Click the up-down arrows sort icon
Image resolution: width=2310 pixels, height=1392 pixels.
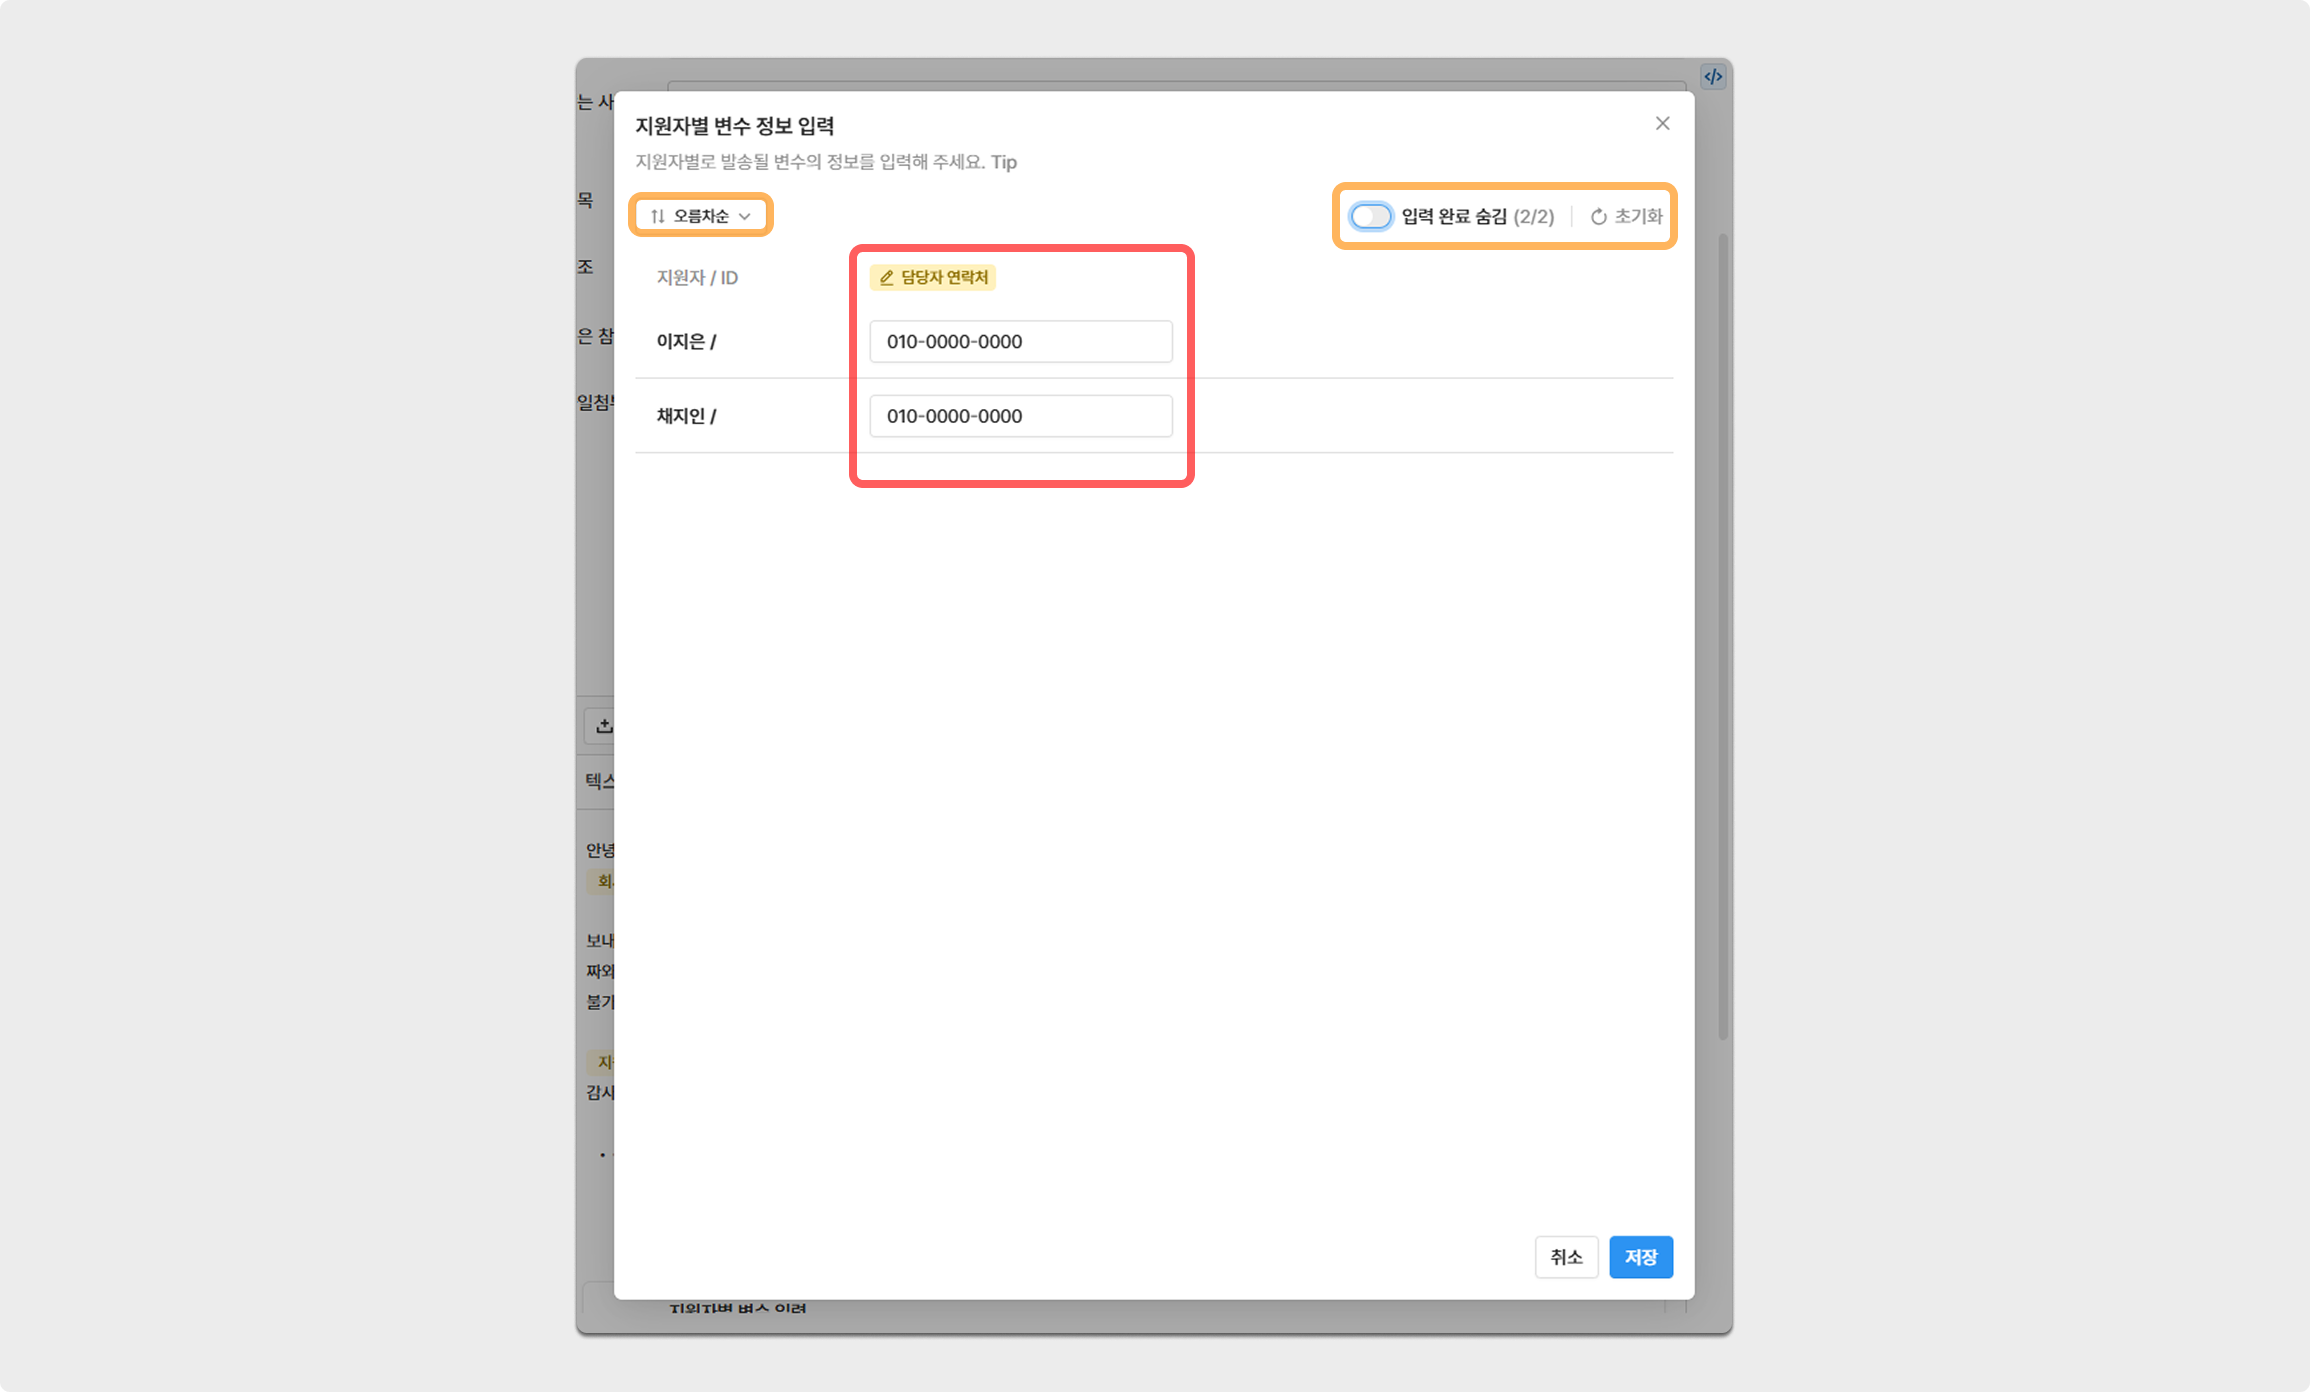click(657, 216)
